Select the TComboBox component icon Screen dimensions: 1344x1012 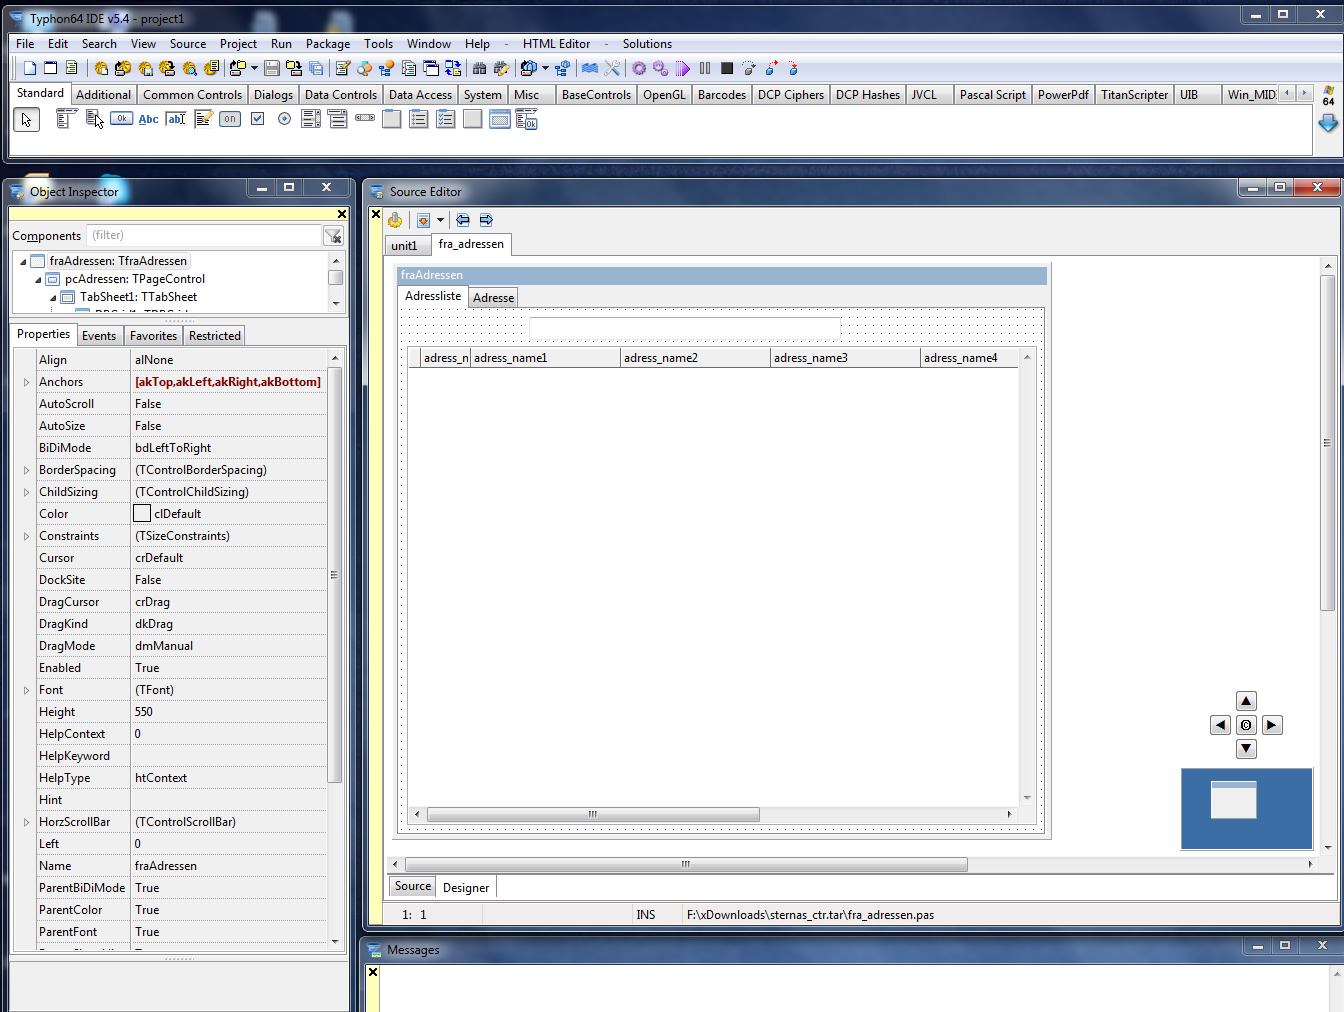(338, 119)
